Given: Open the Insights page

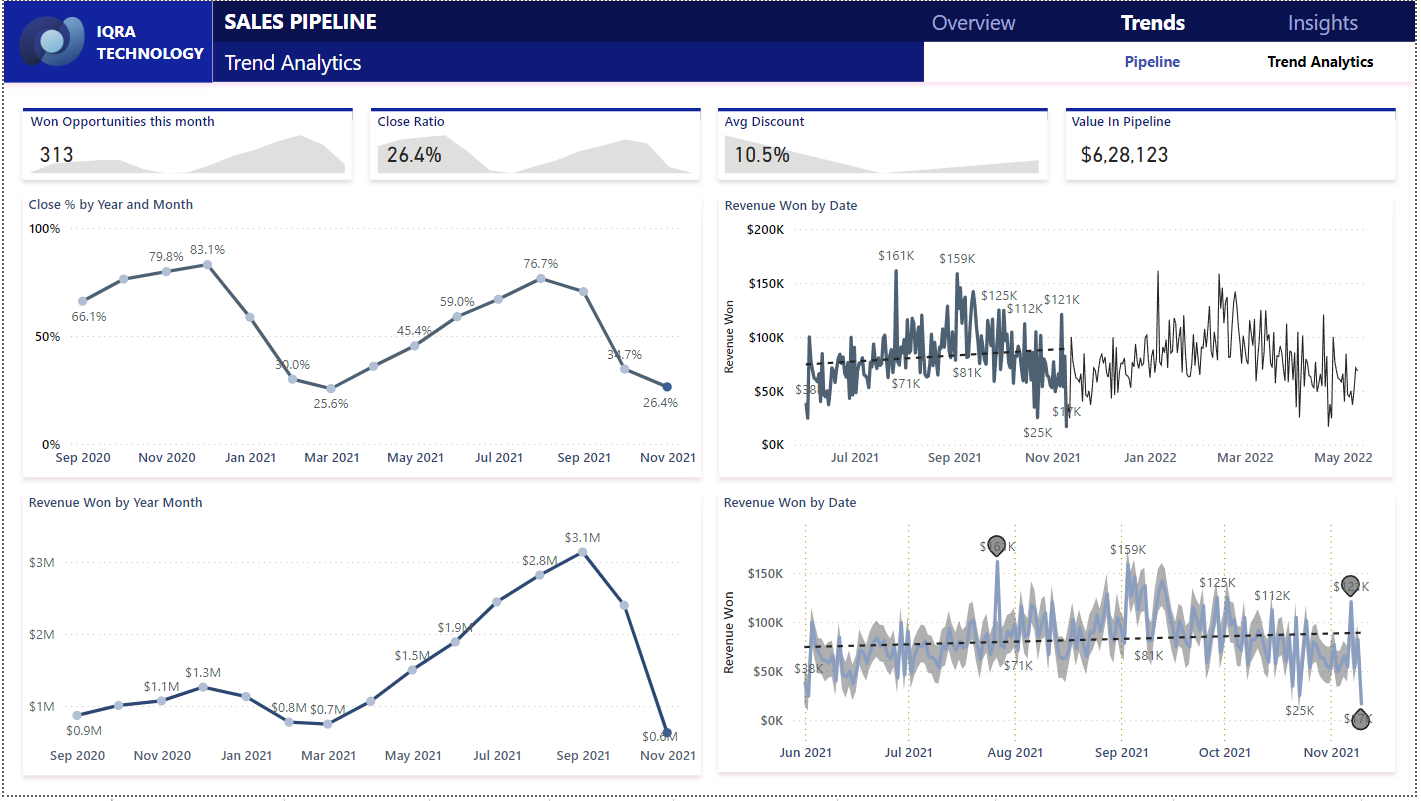Looking at the screenshot, I should (x=1321, y=22).
